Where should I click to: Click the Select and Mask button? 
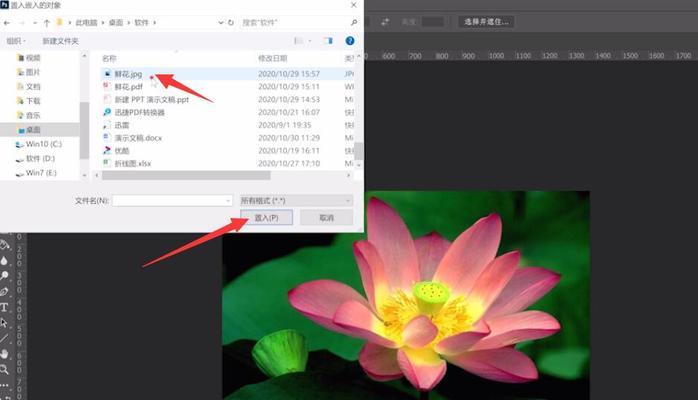pos(486,22)
